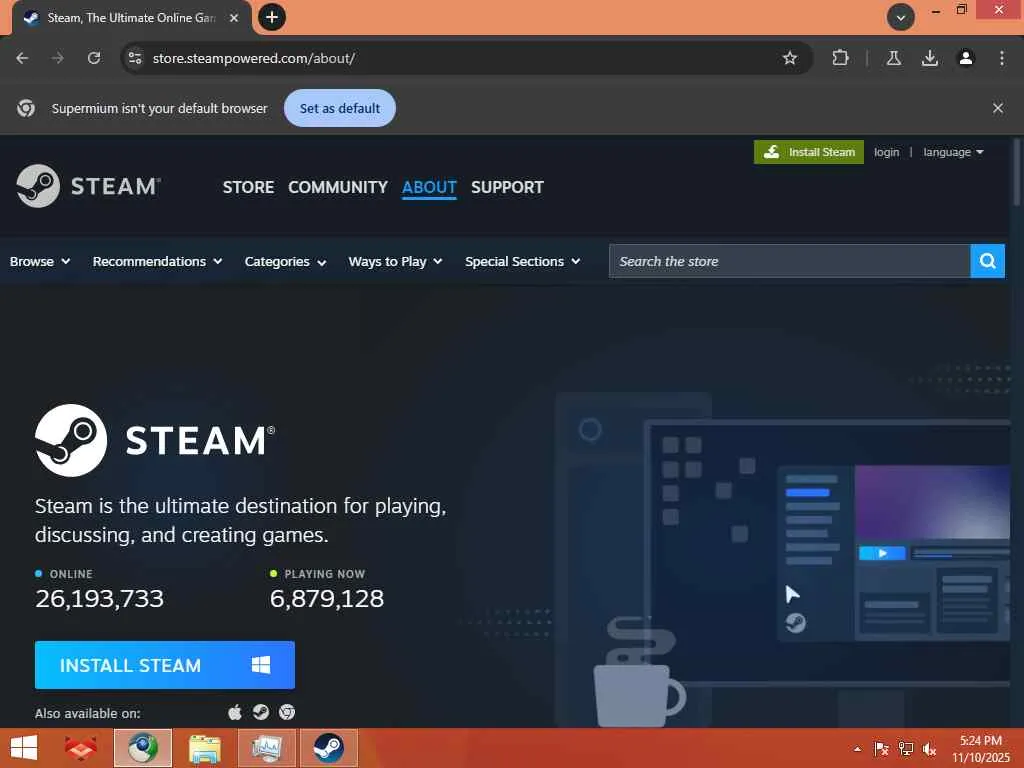Open the language dropdown
The height and width of the screenshot is (768, 1024).
[953, 152]
